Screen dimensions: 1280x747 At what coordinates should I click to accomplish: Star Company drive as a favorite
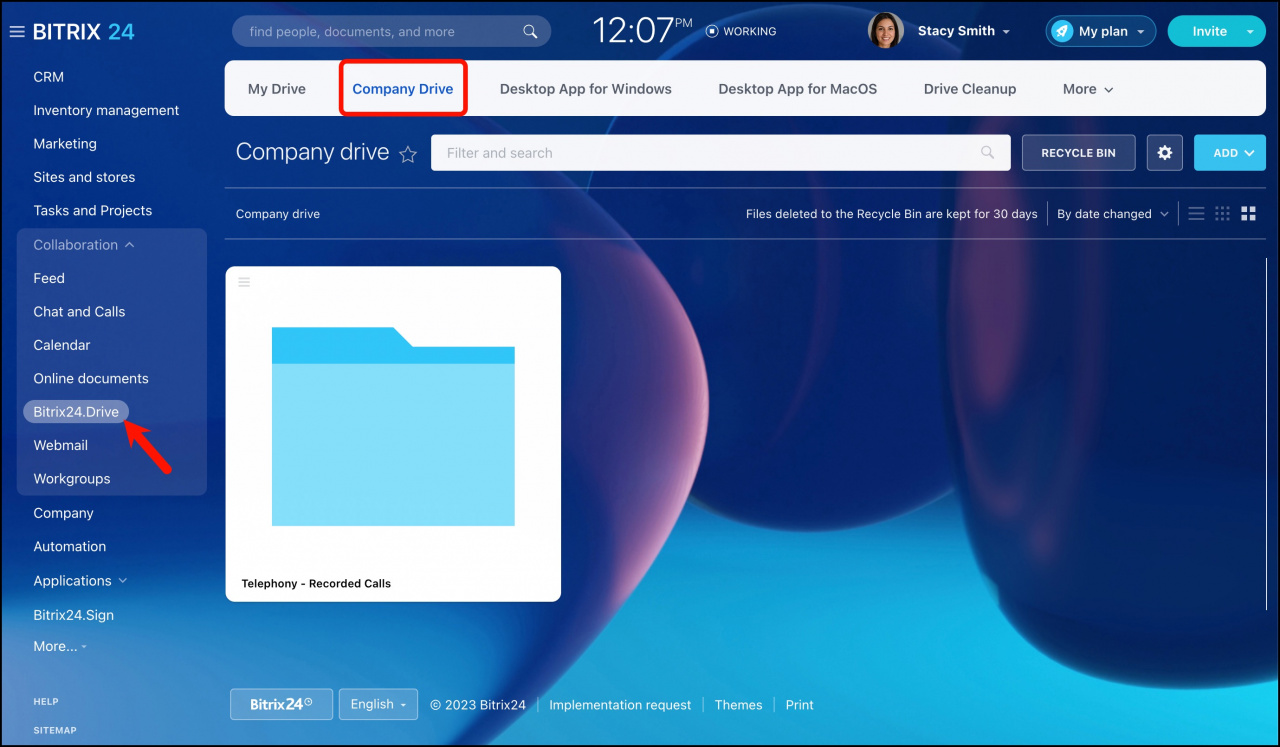pos(408,154)
